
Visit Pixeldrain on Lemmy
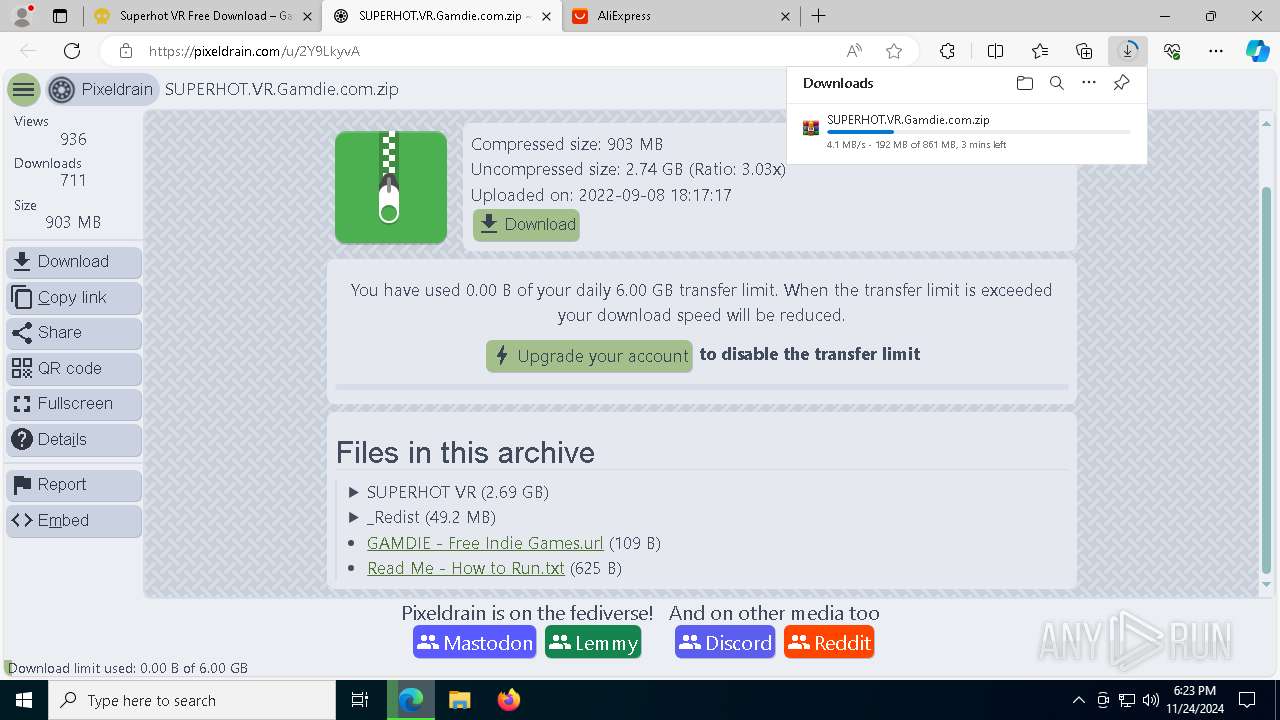click(593, 643)
